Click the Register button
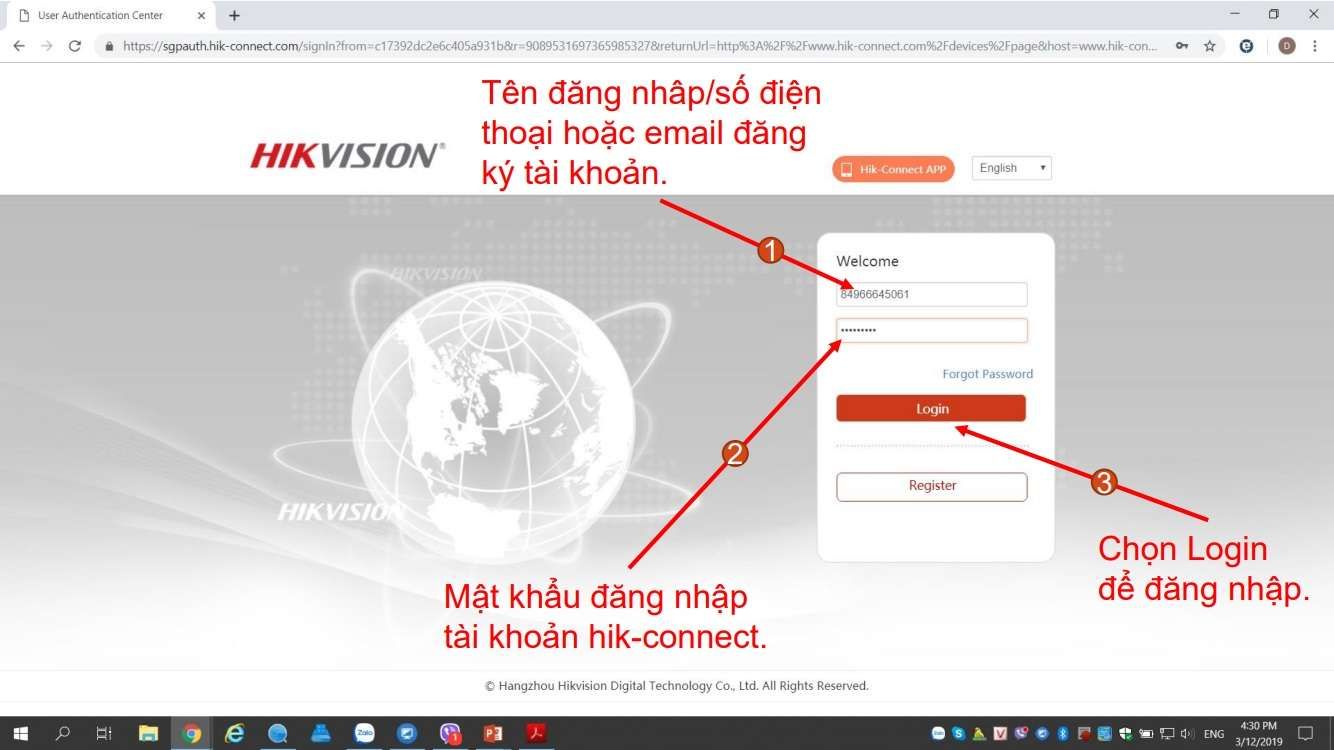This screenshot has width=1334, height=750. 932,486
